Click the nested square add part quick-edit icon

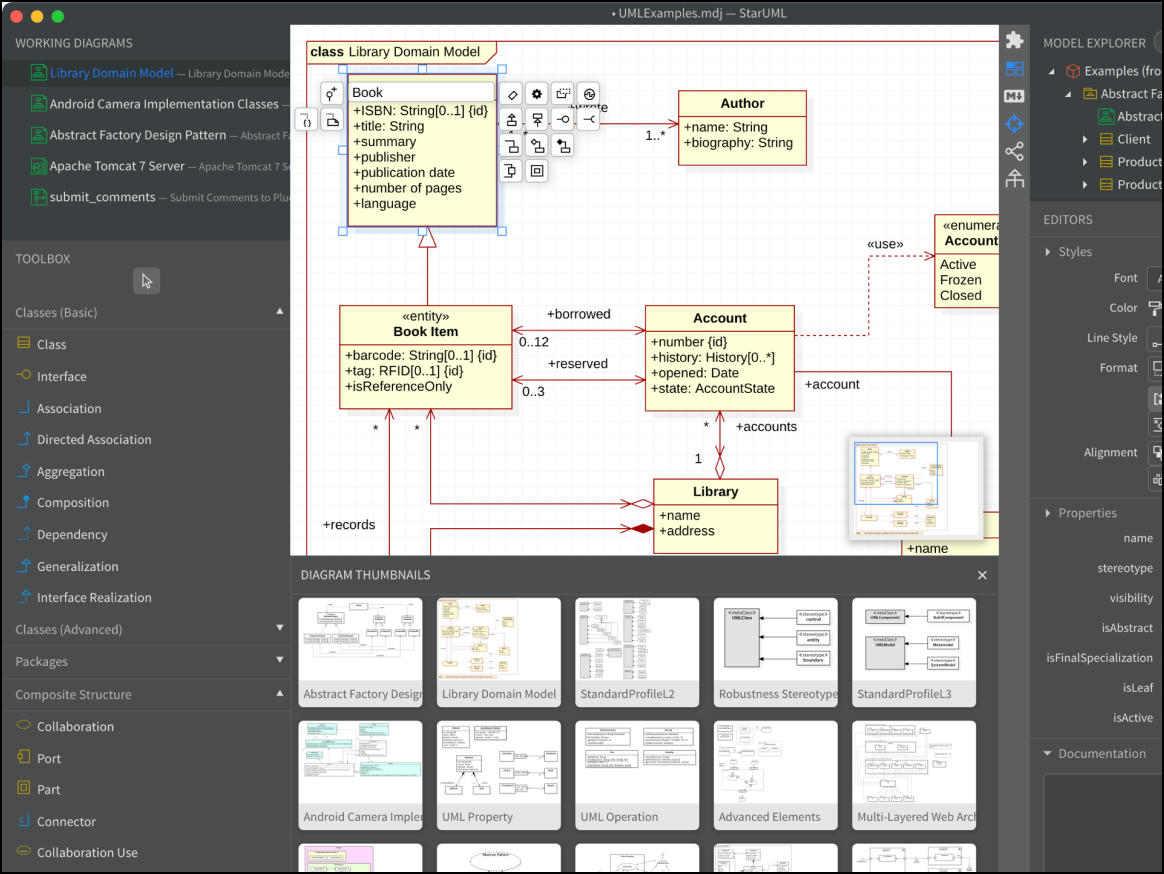(537, 172)
